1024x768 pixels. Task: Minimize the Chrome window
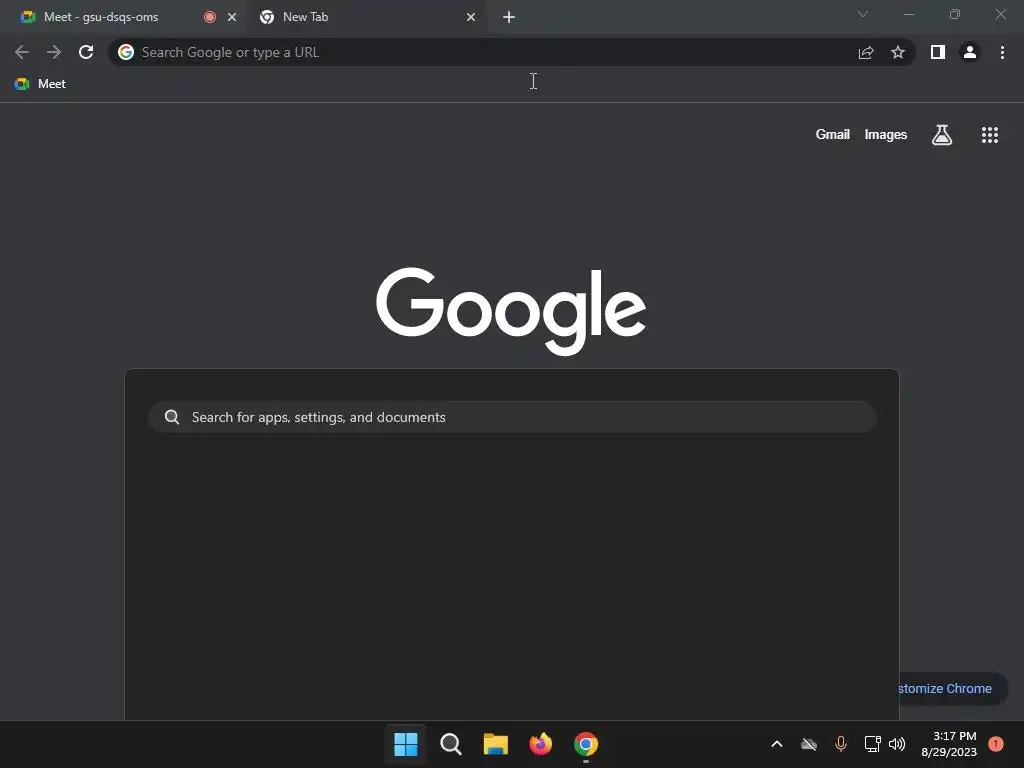click(x=908, y=14)
